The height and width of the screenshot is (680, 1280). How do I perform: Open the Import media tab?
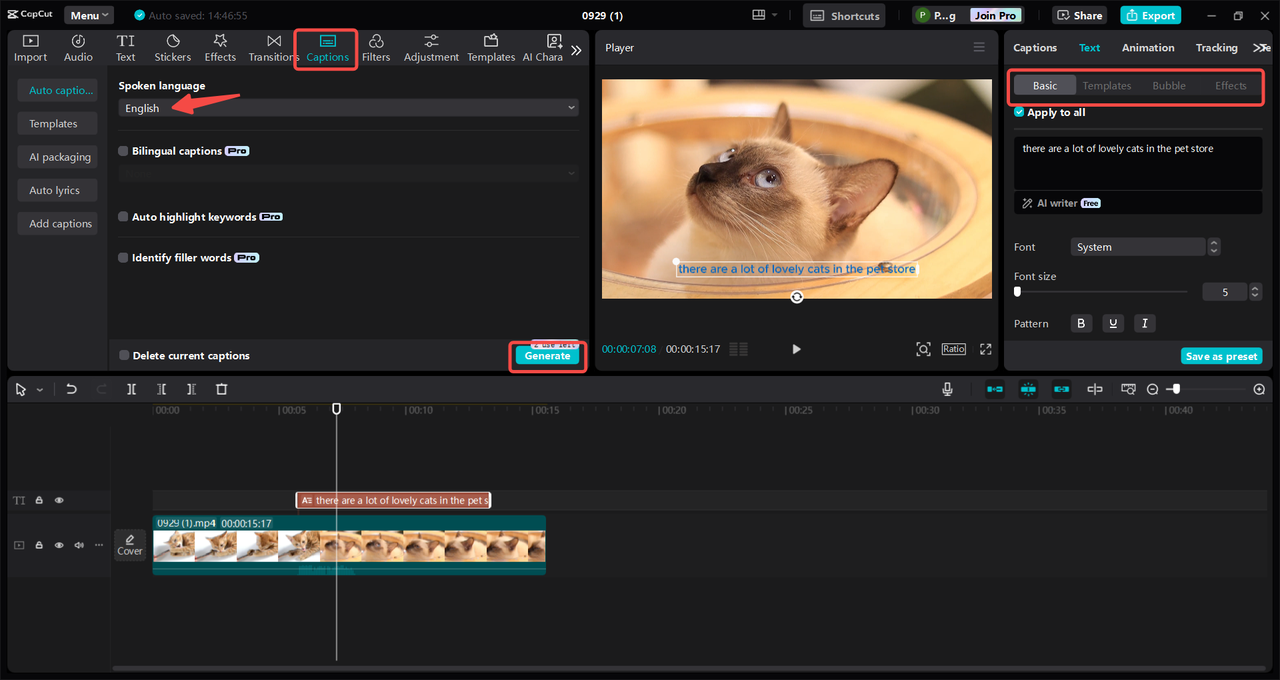(30, 48)
